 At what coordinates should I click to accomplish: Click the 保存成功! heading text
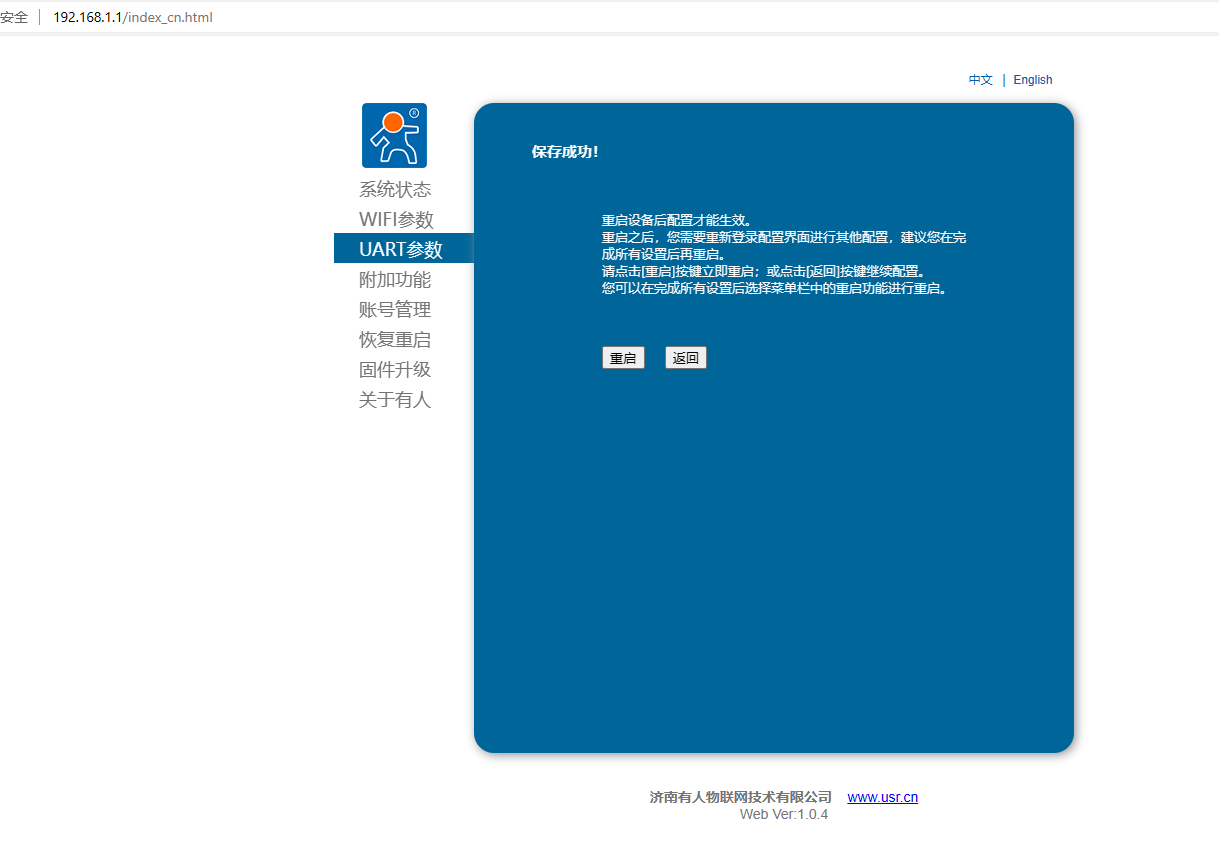pos(565,152)
